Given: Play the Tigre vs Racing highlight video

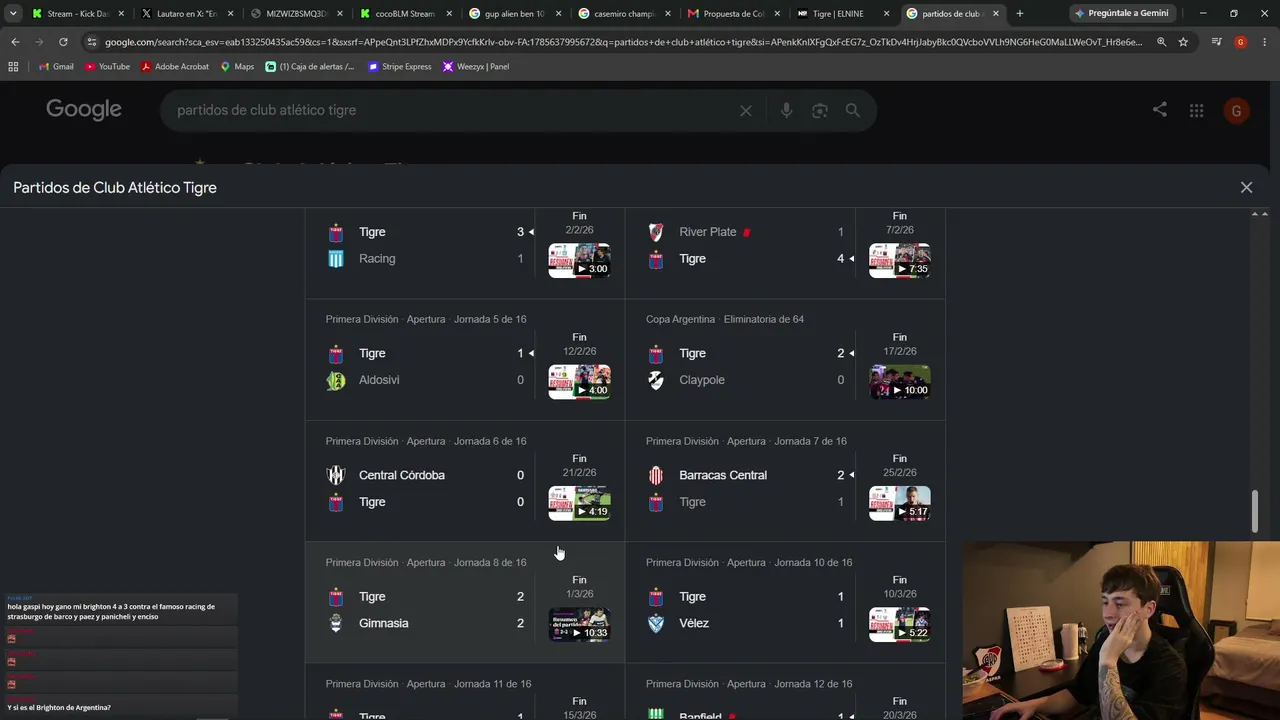Looking at the screenshot, I should [x=579, y=260].
